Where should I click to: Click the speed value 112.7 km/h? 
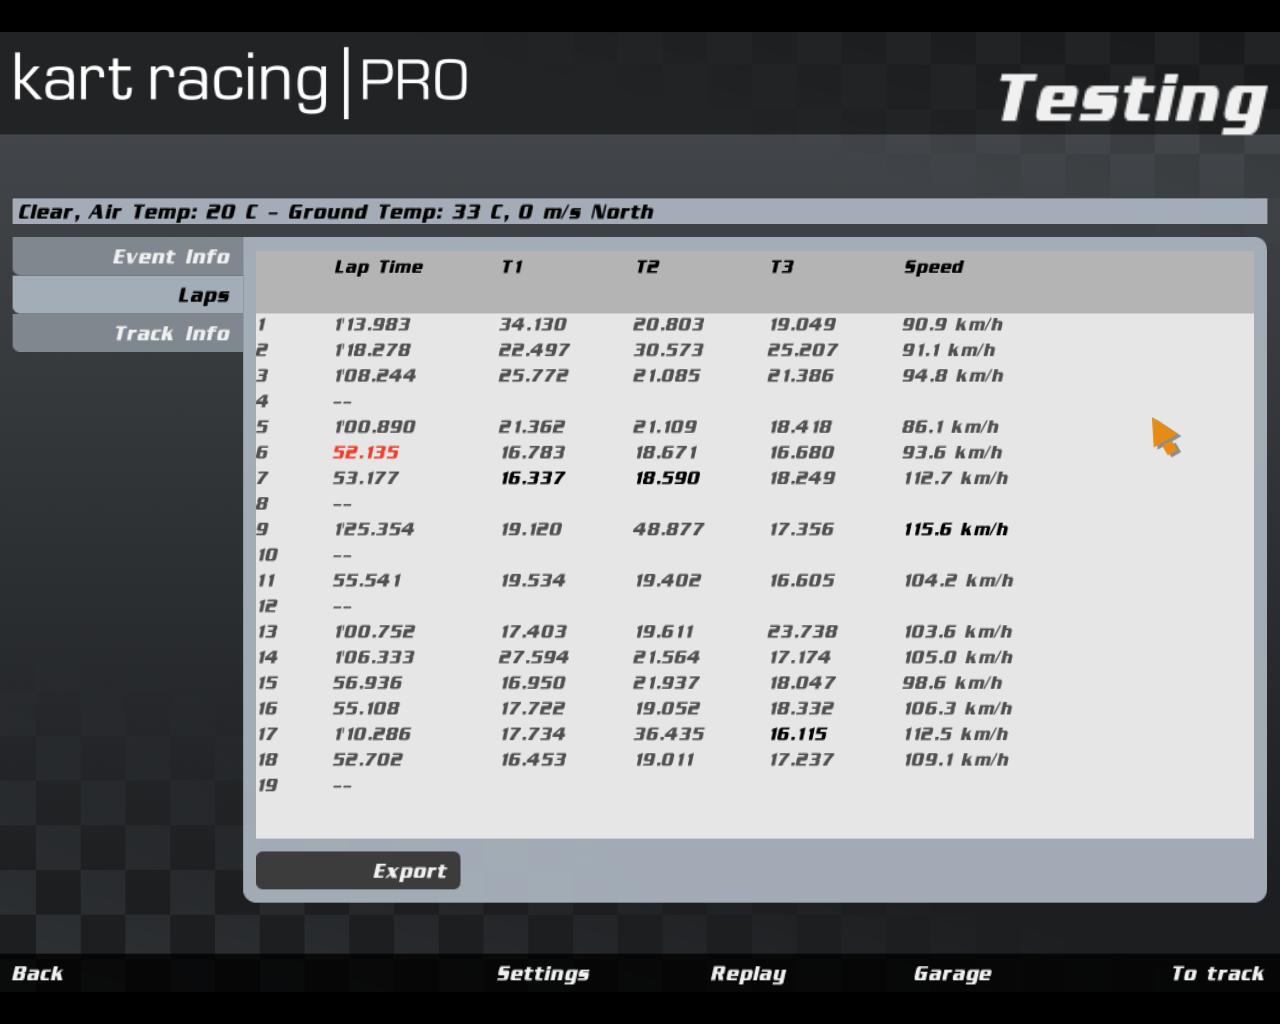(x=956, y=478)
